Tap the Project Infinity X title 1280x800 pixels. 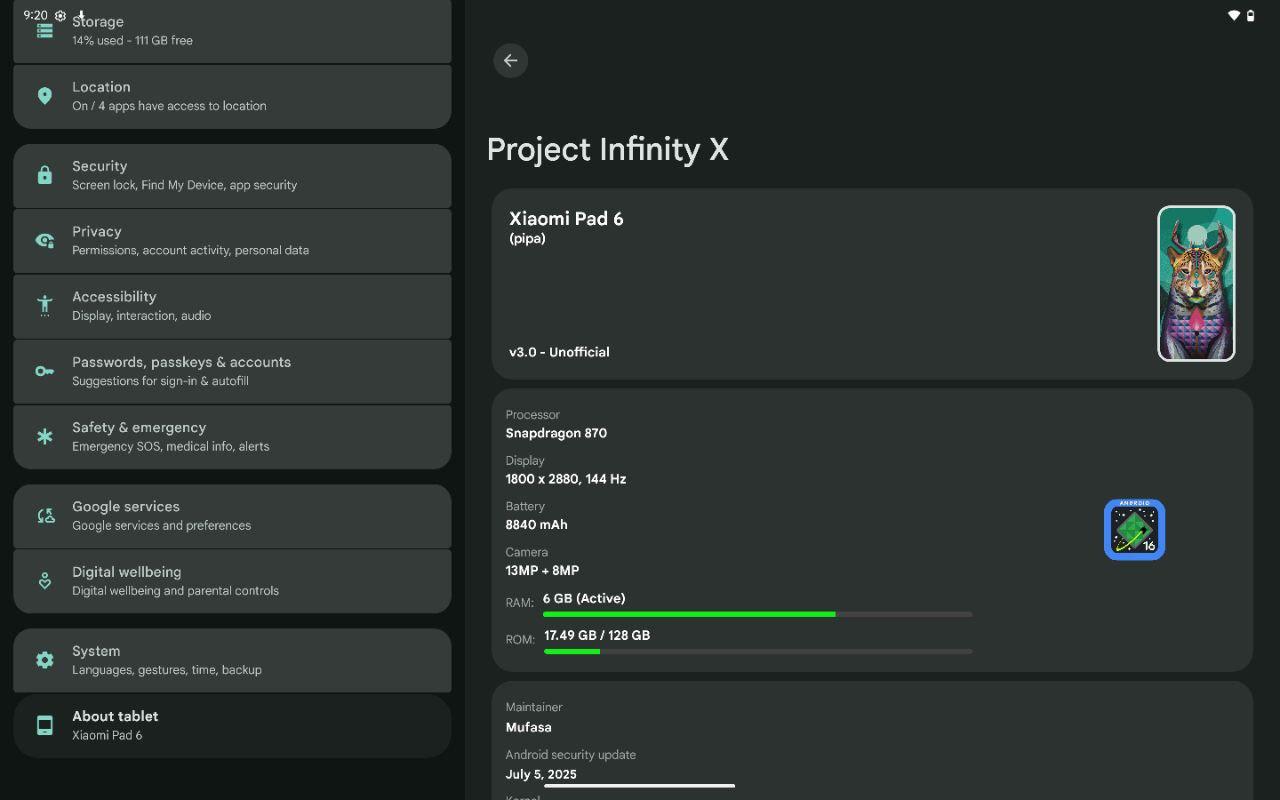[x=607, y=150]
